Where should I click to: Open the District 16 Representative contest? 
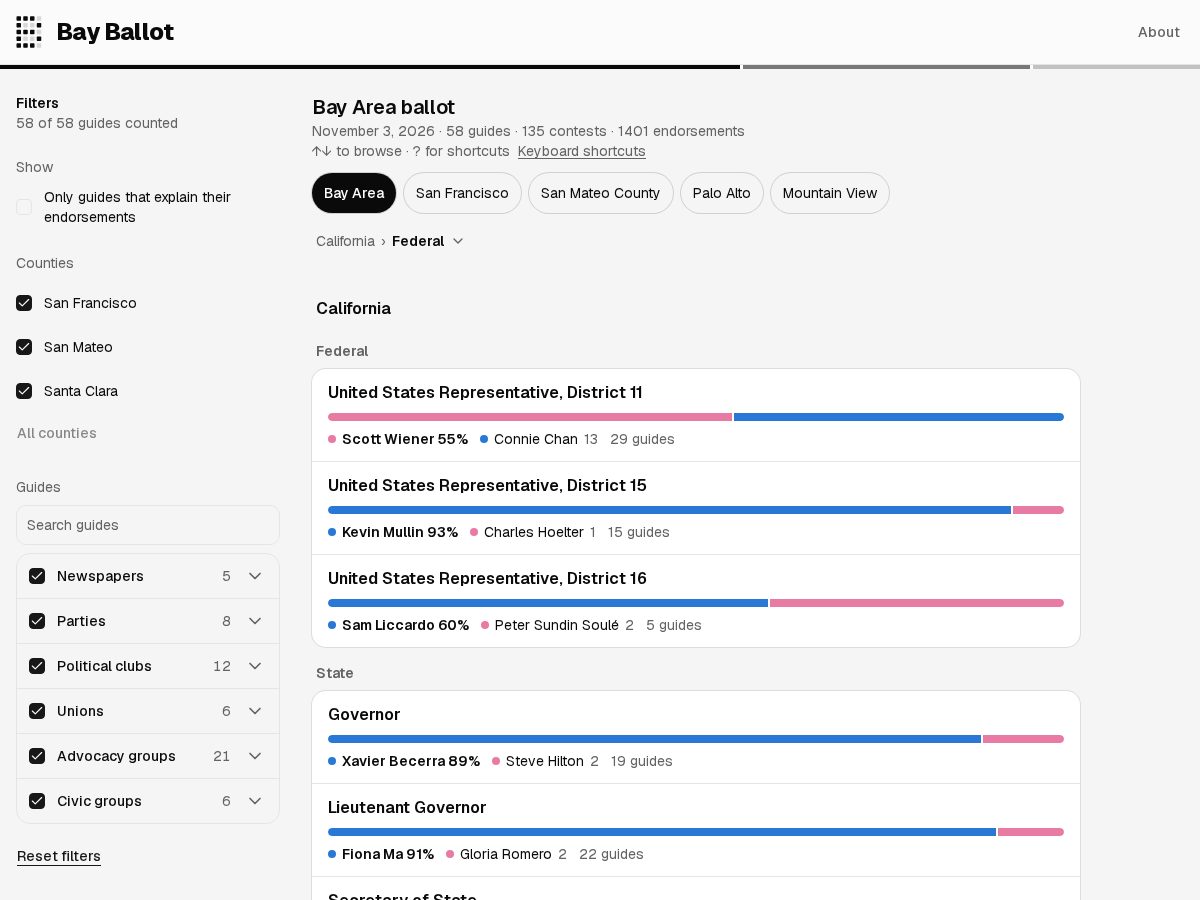[696, 601]
